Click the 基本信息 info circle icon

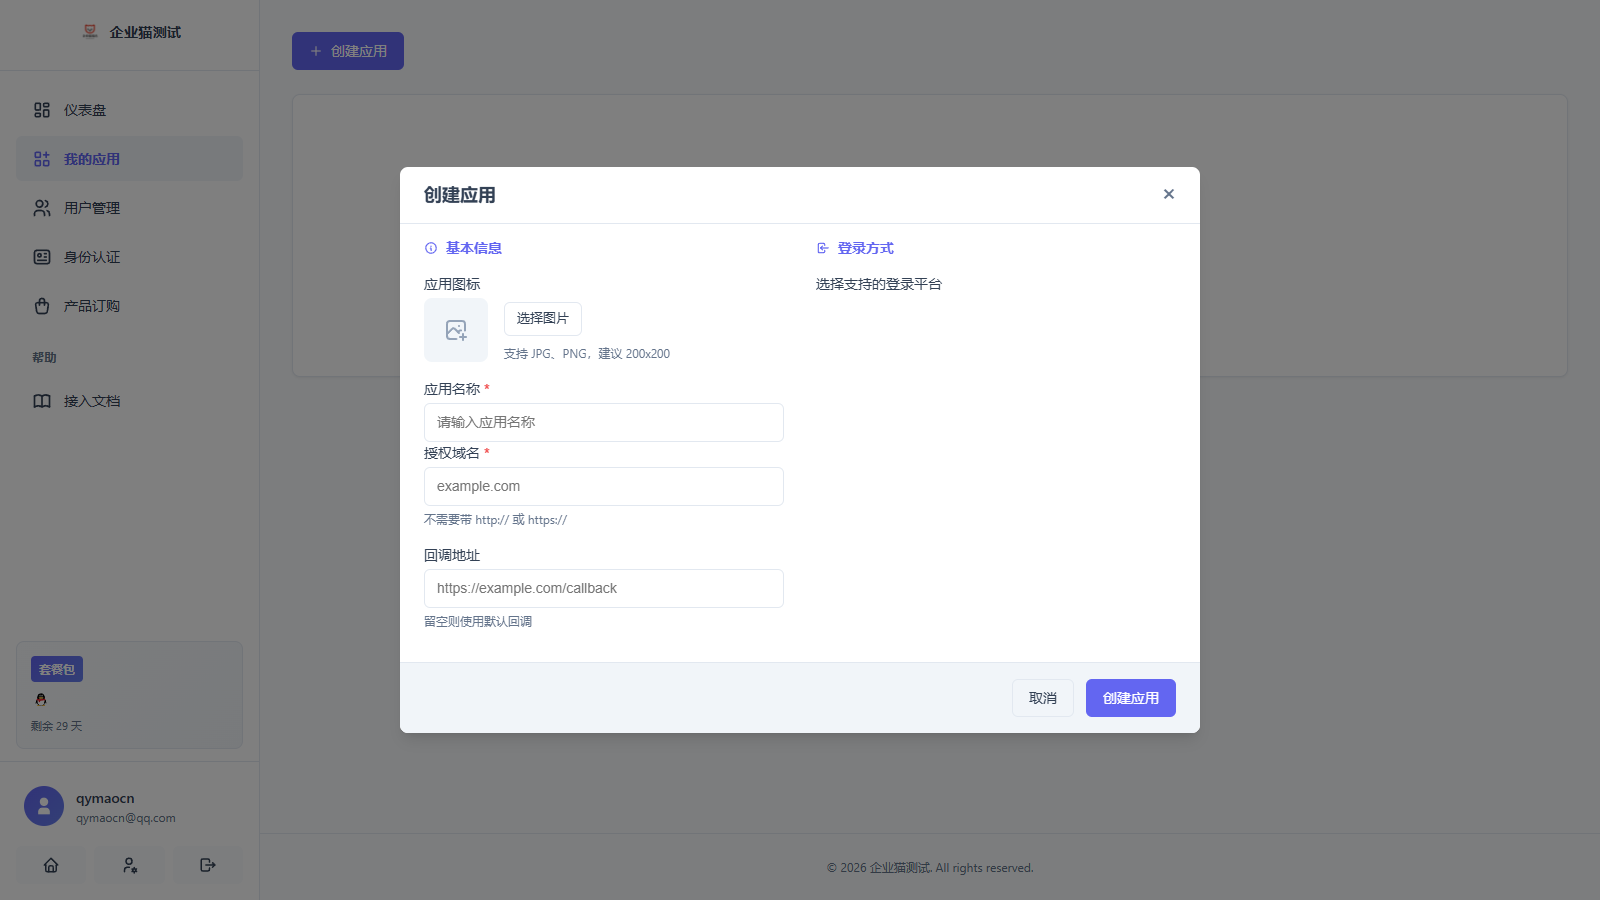431,248
